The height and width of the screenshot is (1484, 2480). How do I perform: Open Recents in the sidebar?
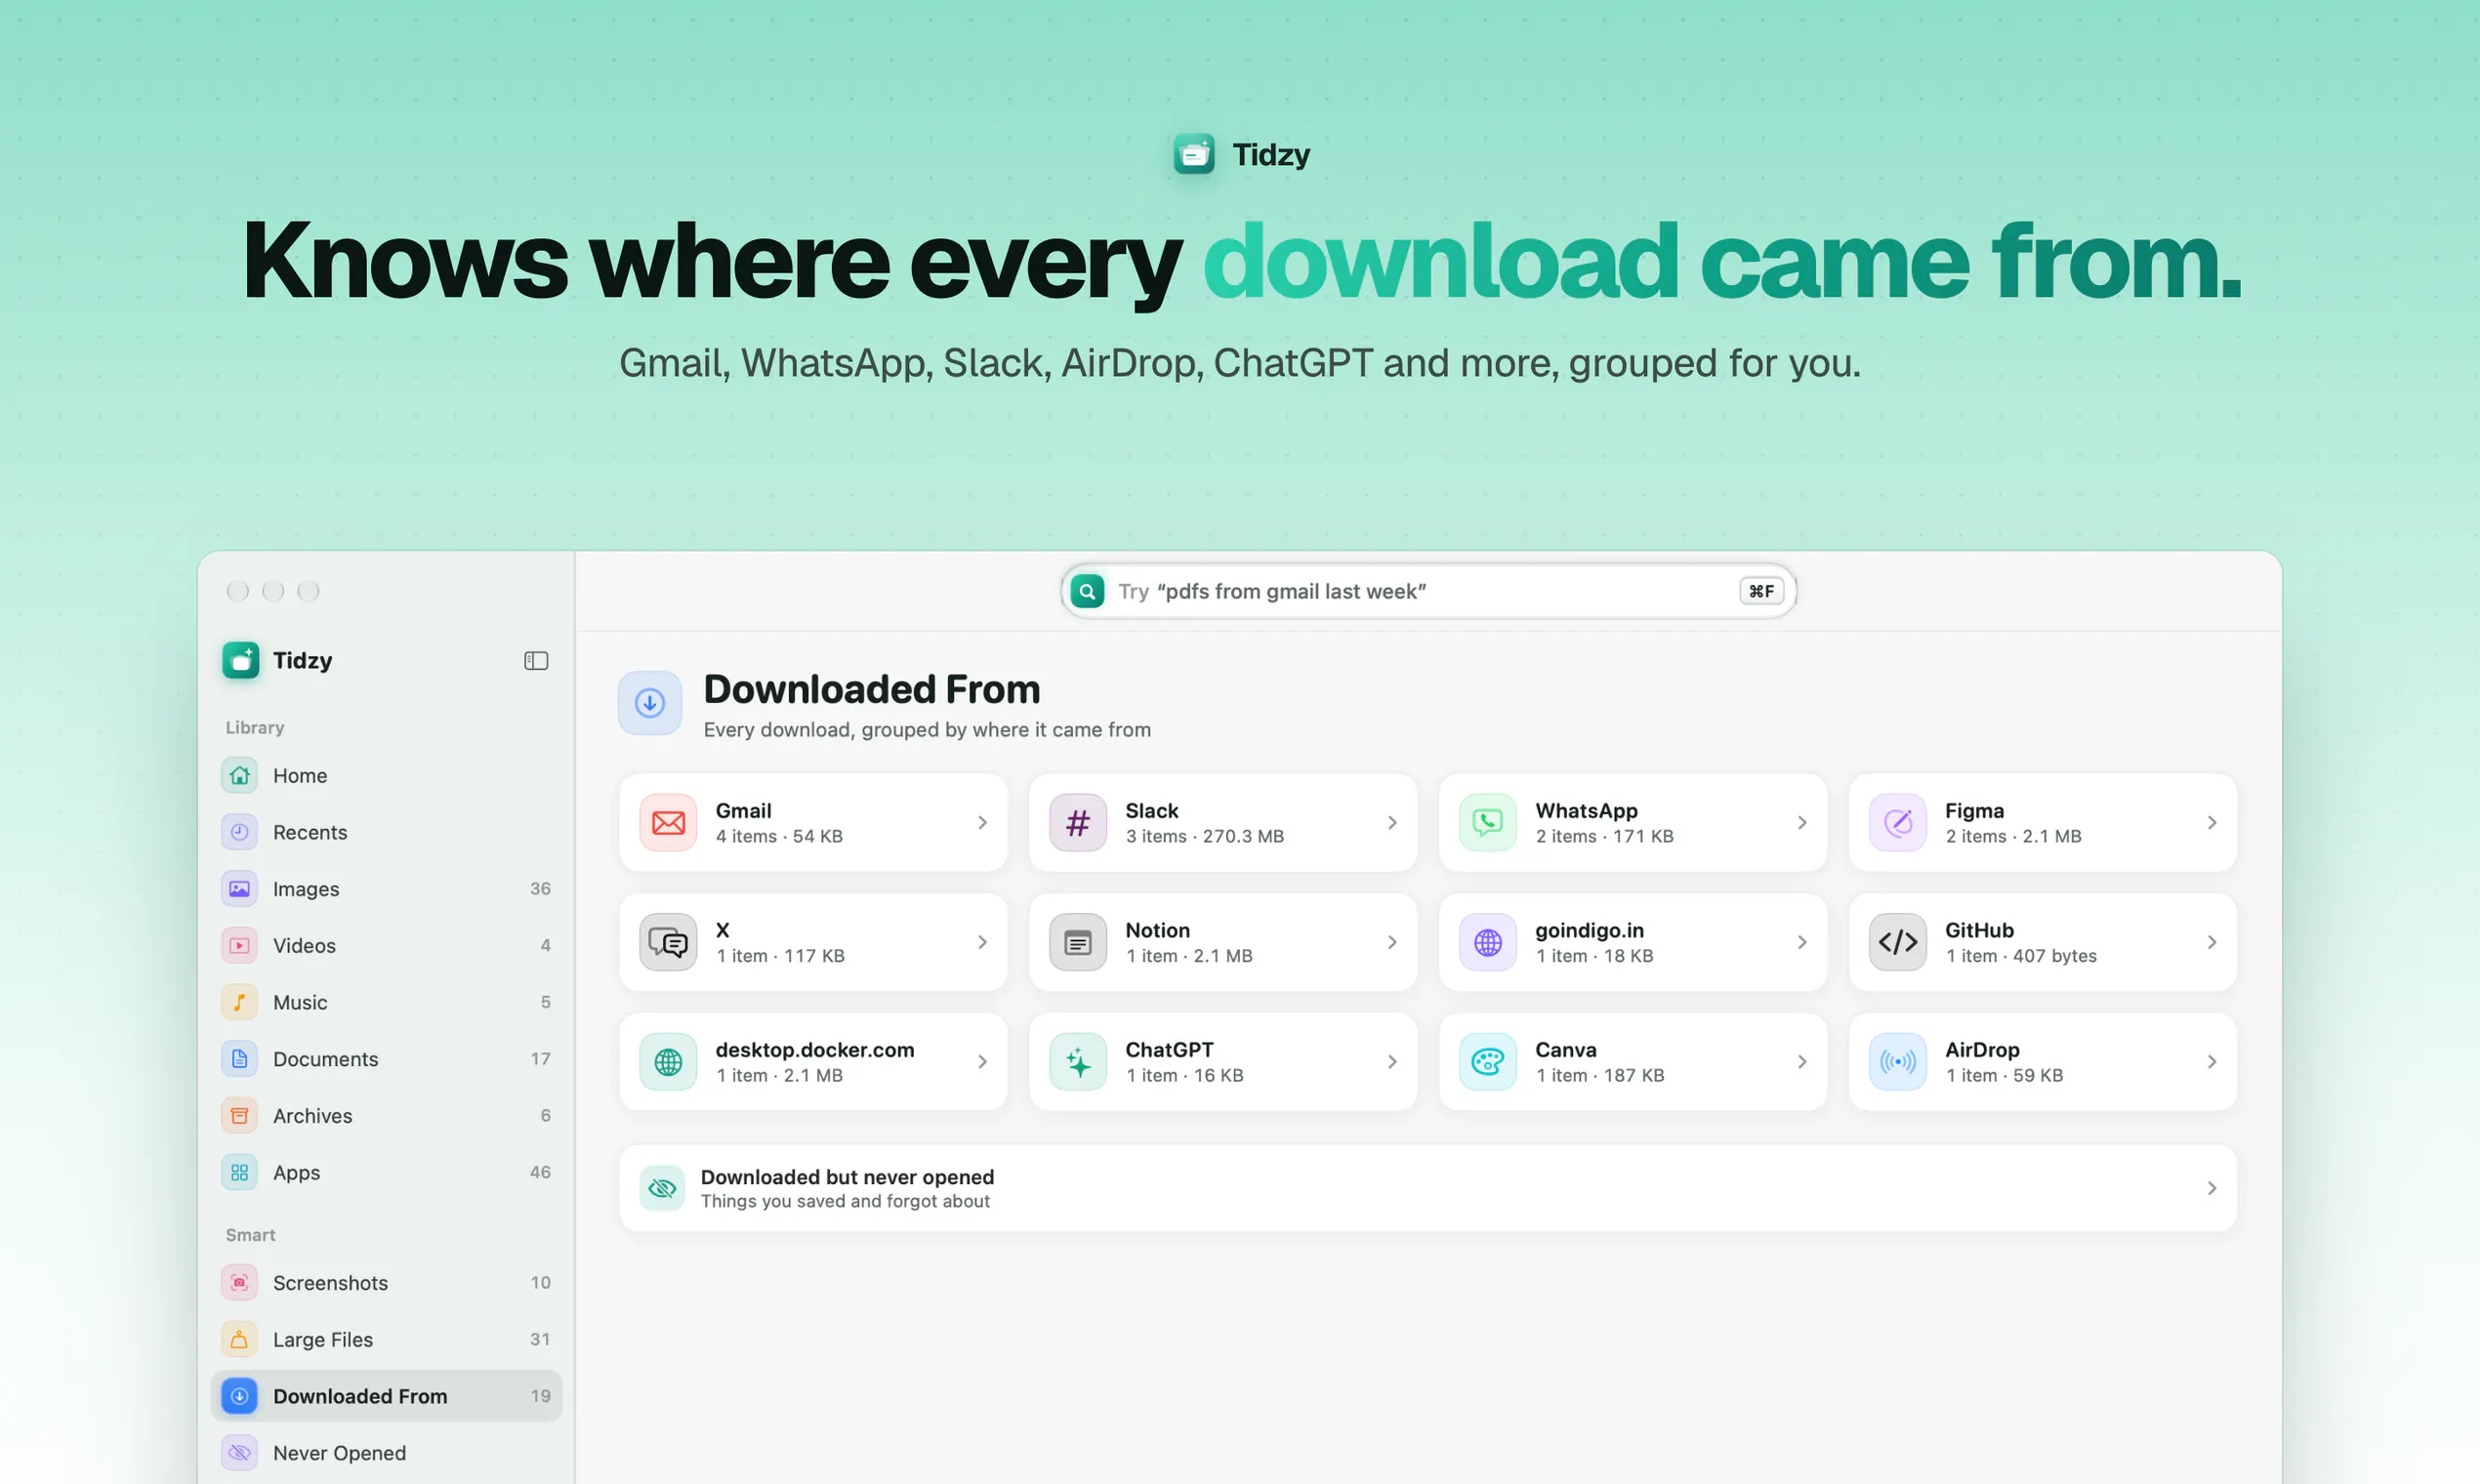(x=386, y=832)
